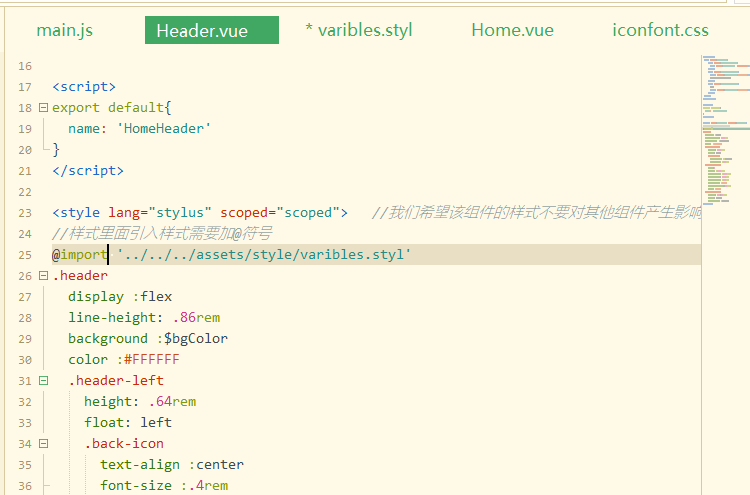Switch to the main.js tab

[65, 30]
